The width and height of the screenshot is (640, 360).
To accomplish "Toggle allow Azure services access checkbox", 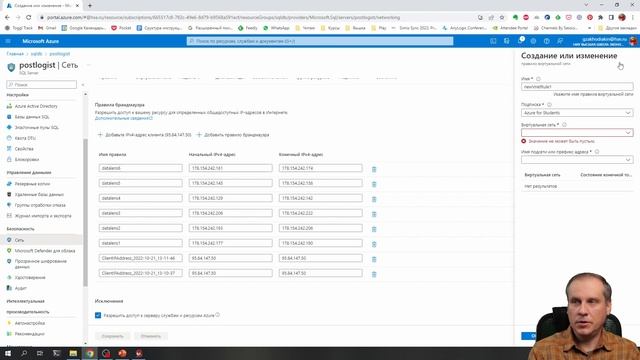I will pyautogui.click(x=98, y=316).
